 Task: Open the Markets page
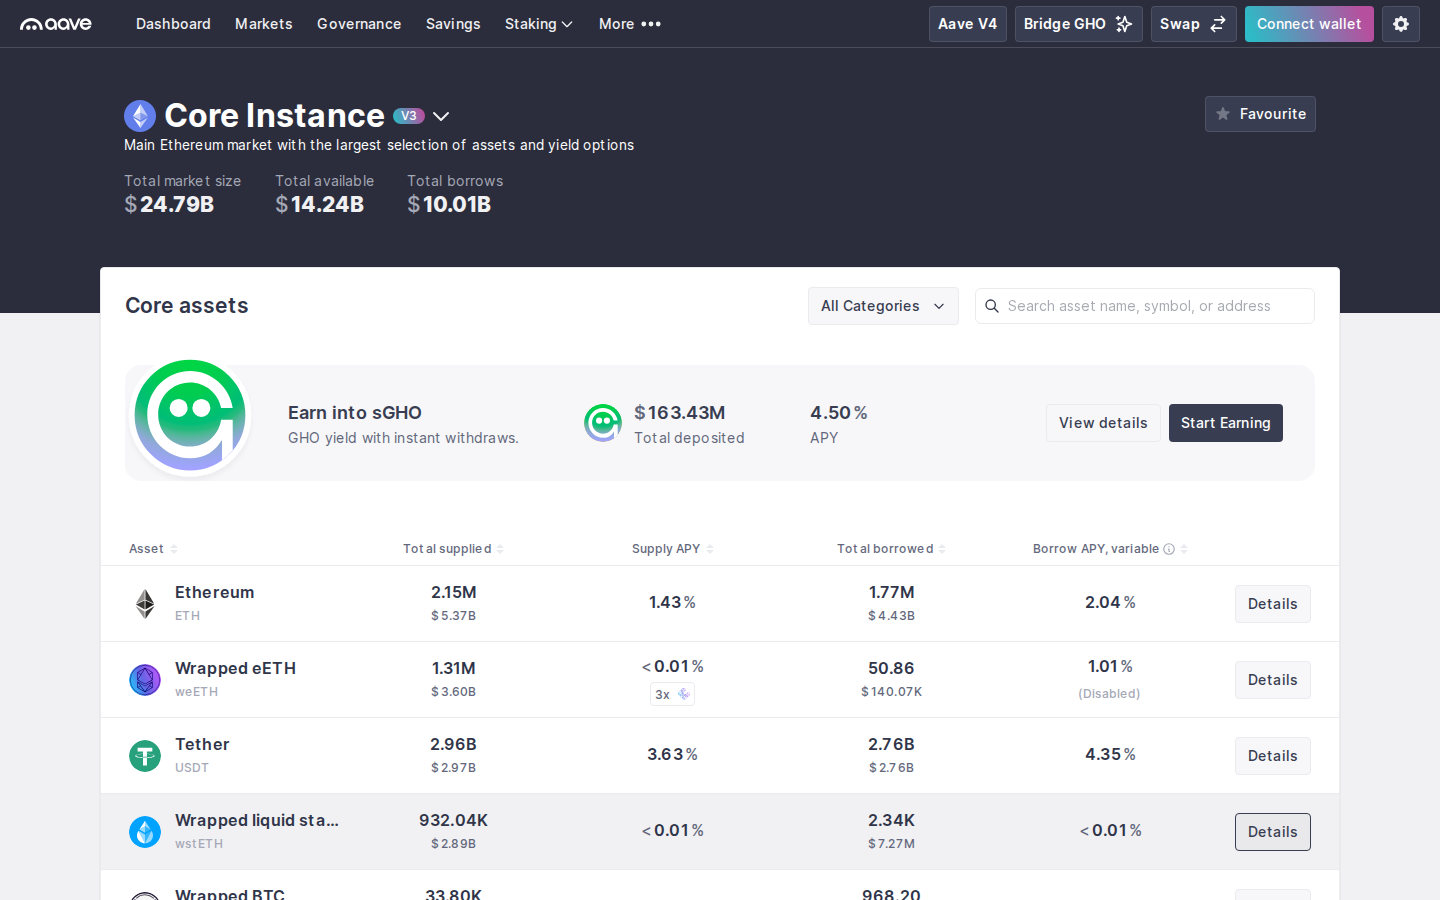tap(264, 24)
